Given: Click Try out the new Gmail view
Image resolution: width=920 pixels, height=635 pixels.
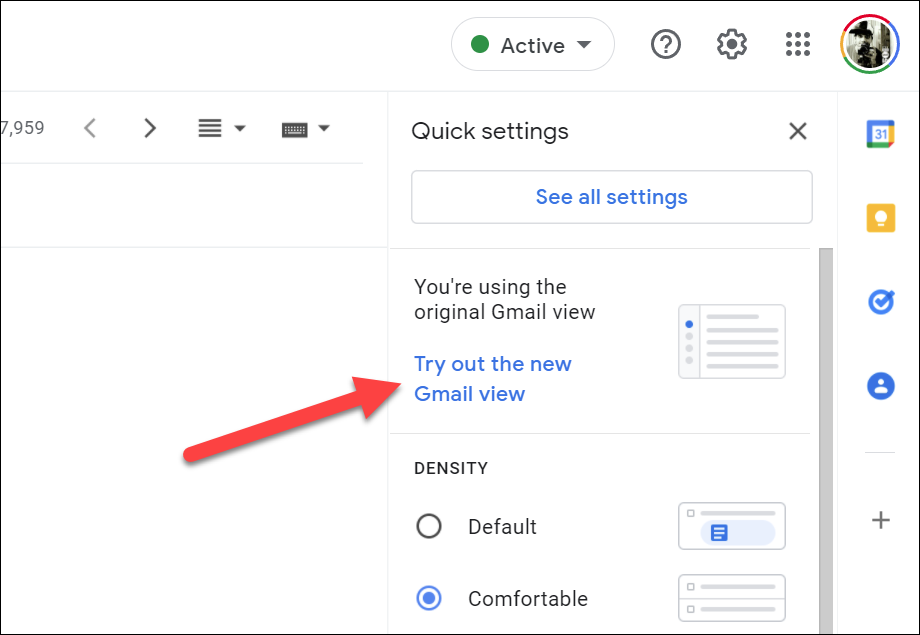Looking at the screenshot, I should pyautogui.click(x=492, y=379).
